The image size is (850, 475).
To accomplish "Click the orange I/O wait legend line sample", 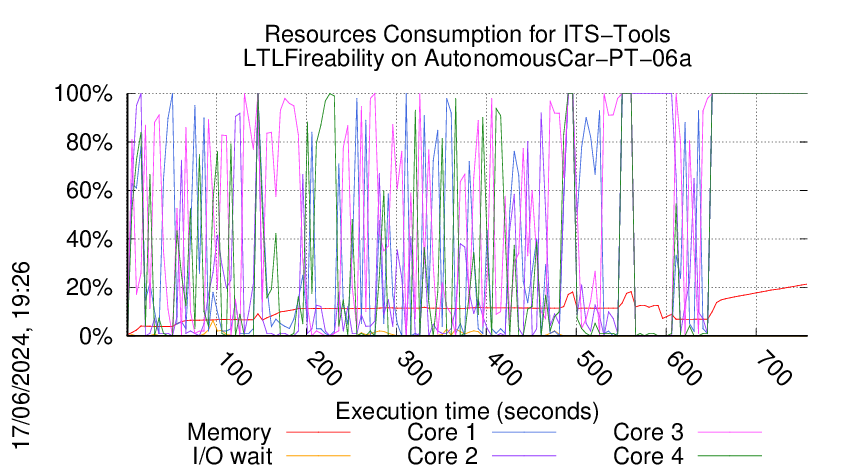I will coord(318,456).
